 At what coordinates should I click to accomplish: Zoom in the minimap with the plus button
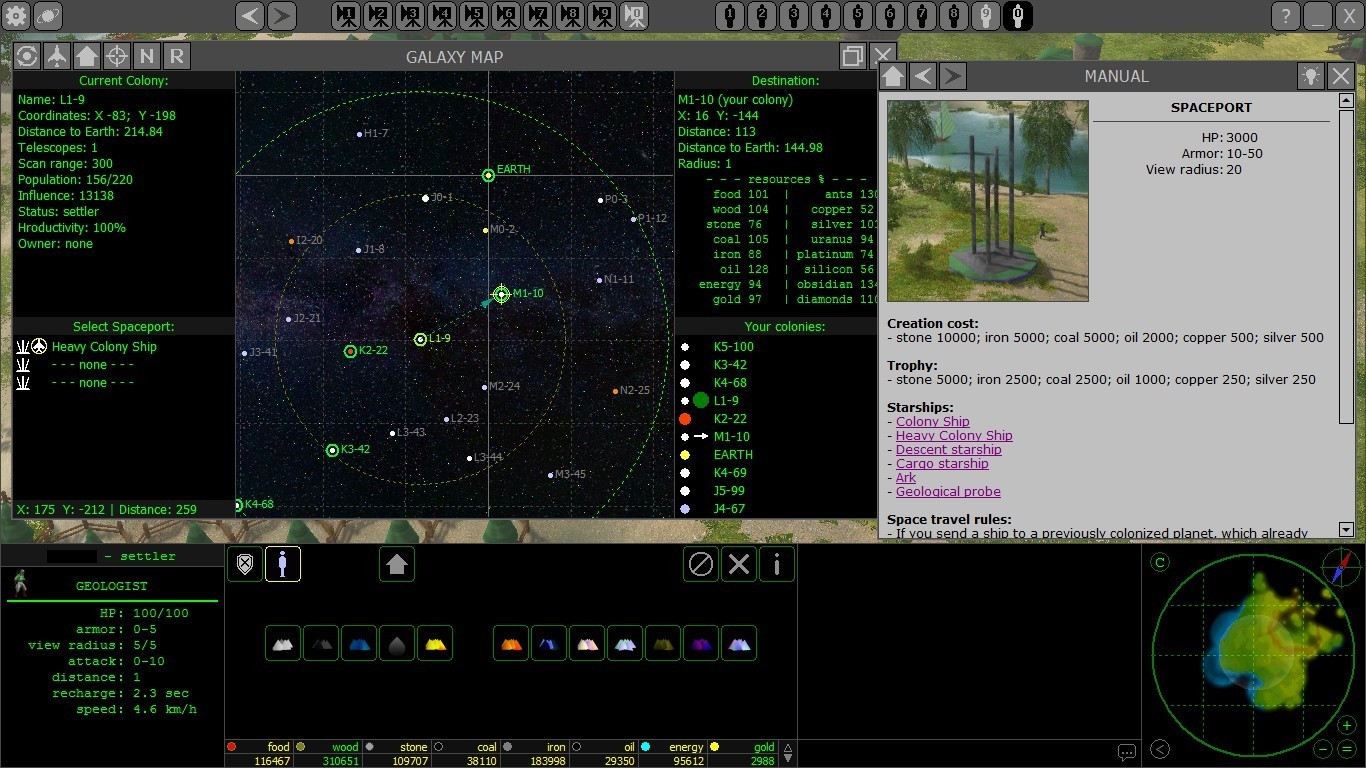(1347, 726)
